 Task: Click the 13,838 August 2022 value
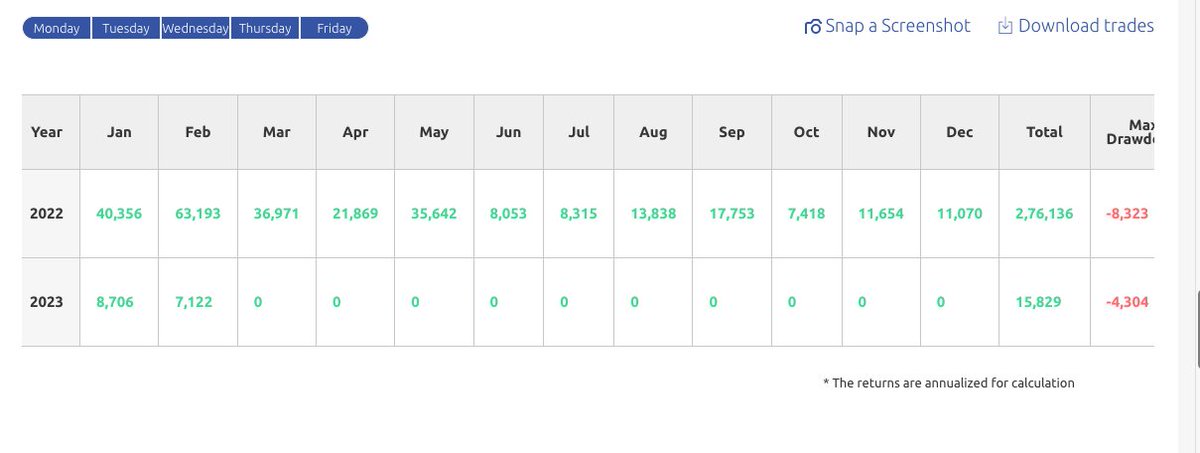(653, 214)
